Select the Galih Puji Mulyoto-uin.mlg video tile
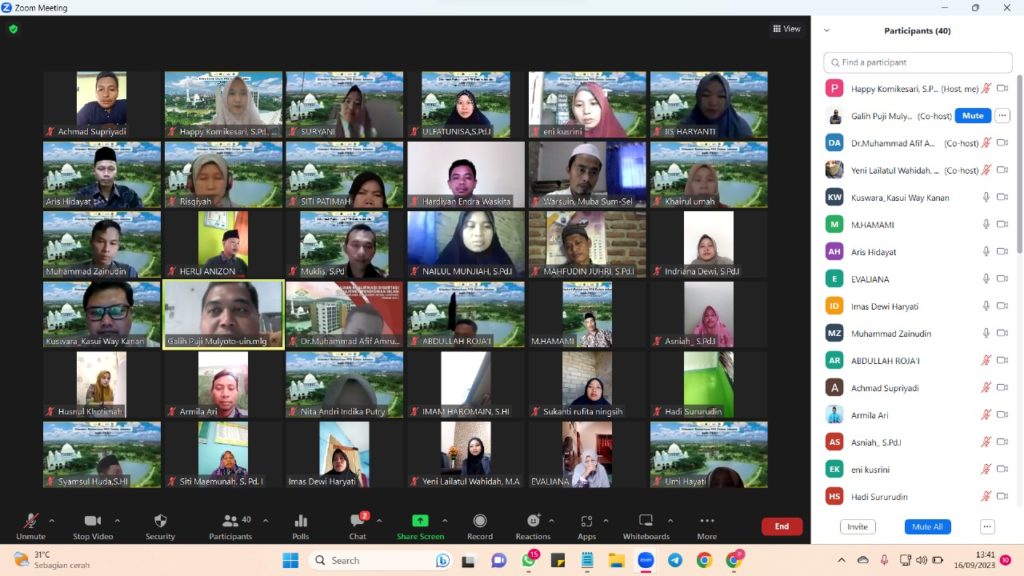1024x576 pixels. point(223,315)
